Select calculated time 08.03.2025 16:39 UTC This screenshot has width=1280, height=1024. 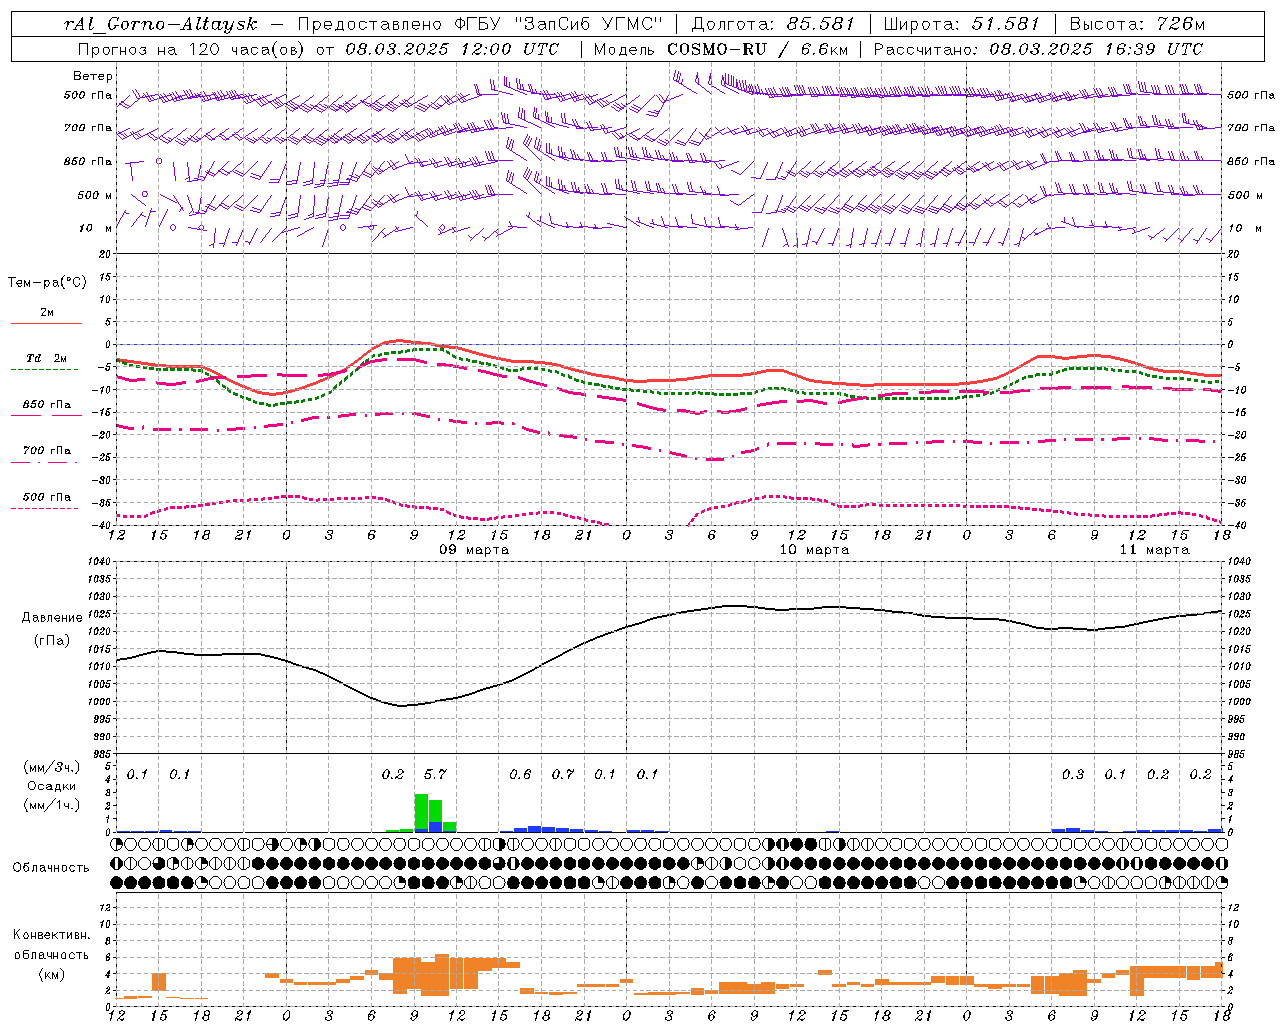[x=1096, y=49]
